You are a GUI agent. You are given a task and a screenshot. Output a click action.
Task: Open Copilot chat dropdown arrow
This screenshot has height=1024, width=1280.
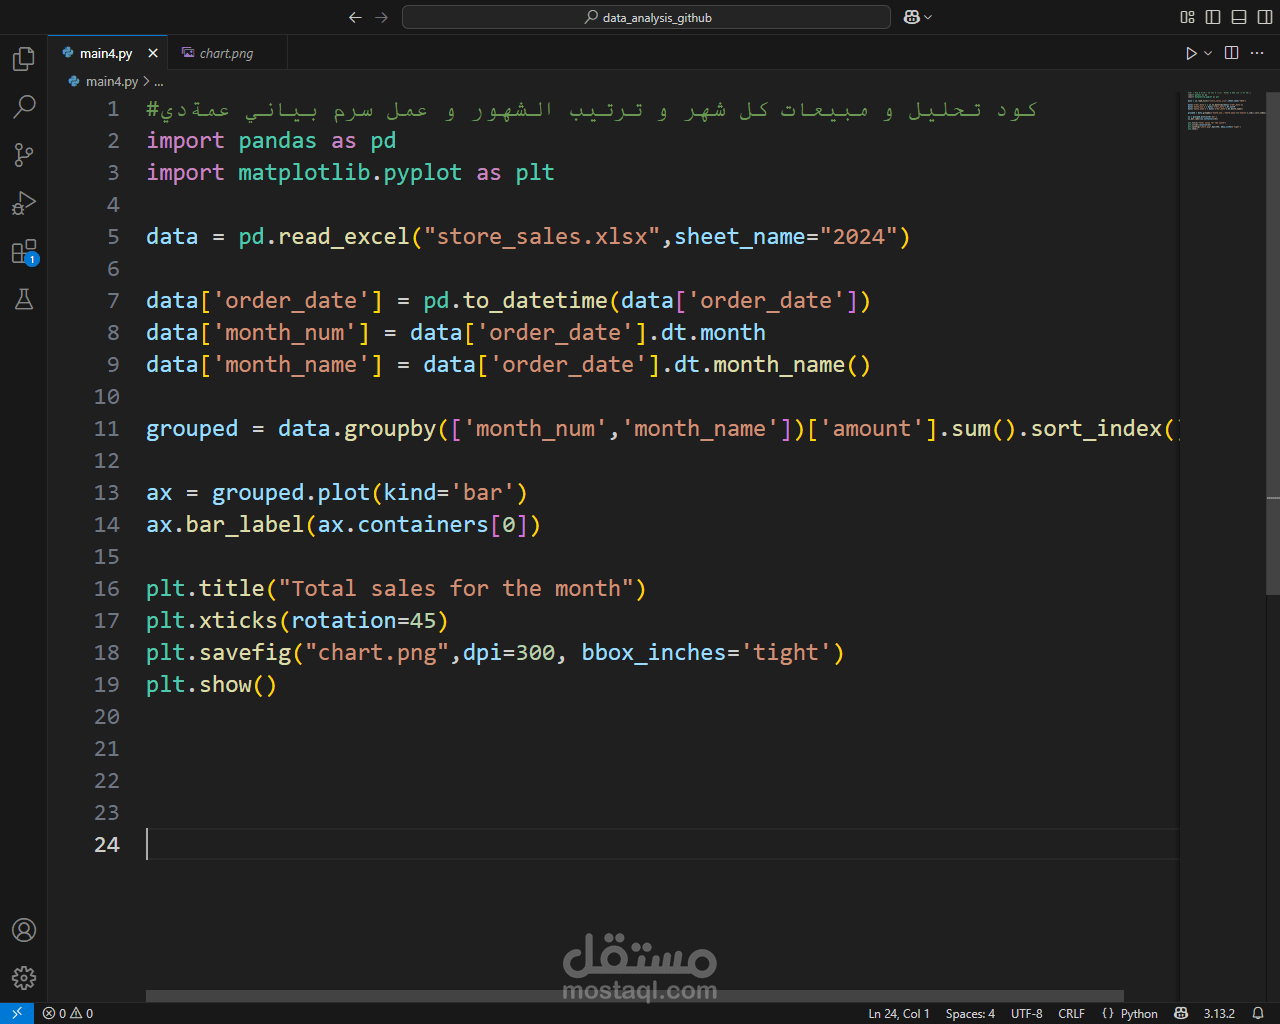click(x=928, y=17)
